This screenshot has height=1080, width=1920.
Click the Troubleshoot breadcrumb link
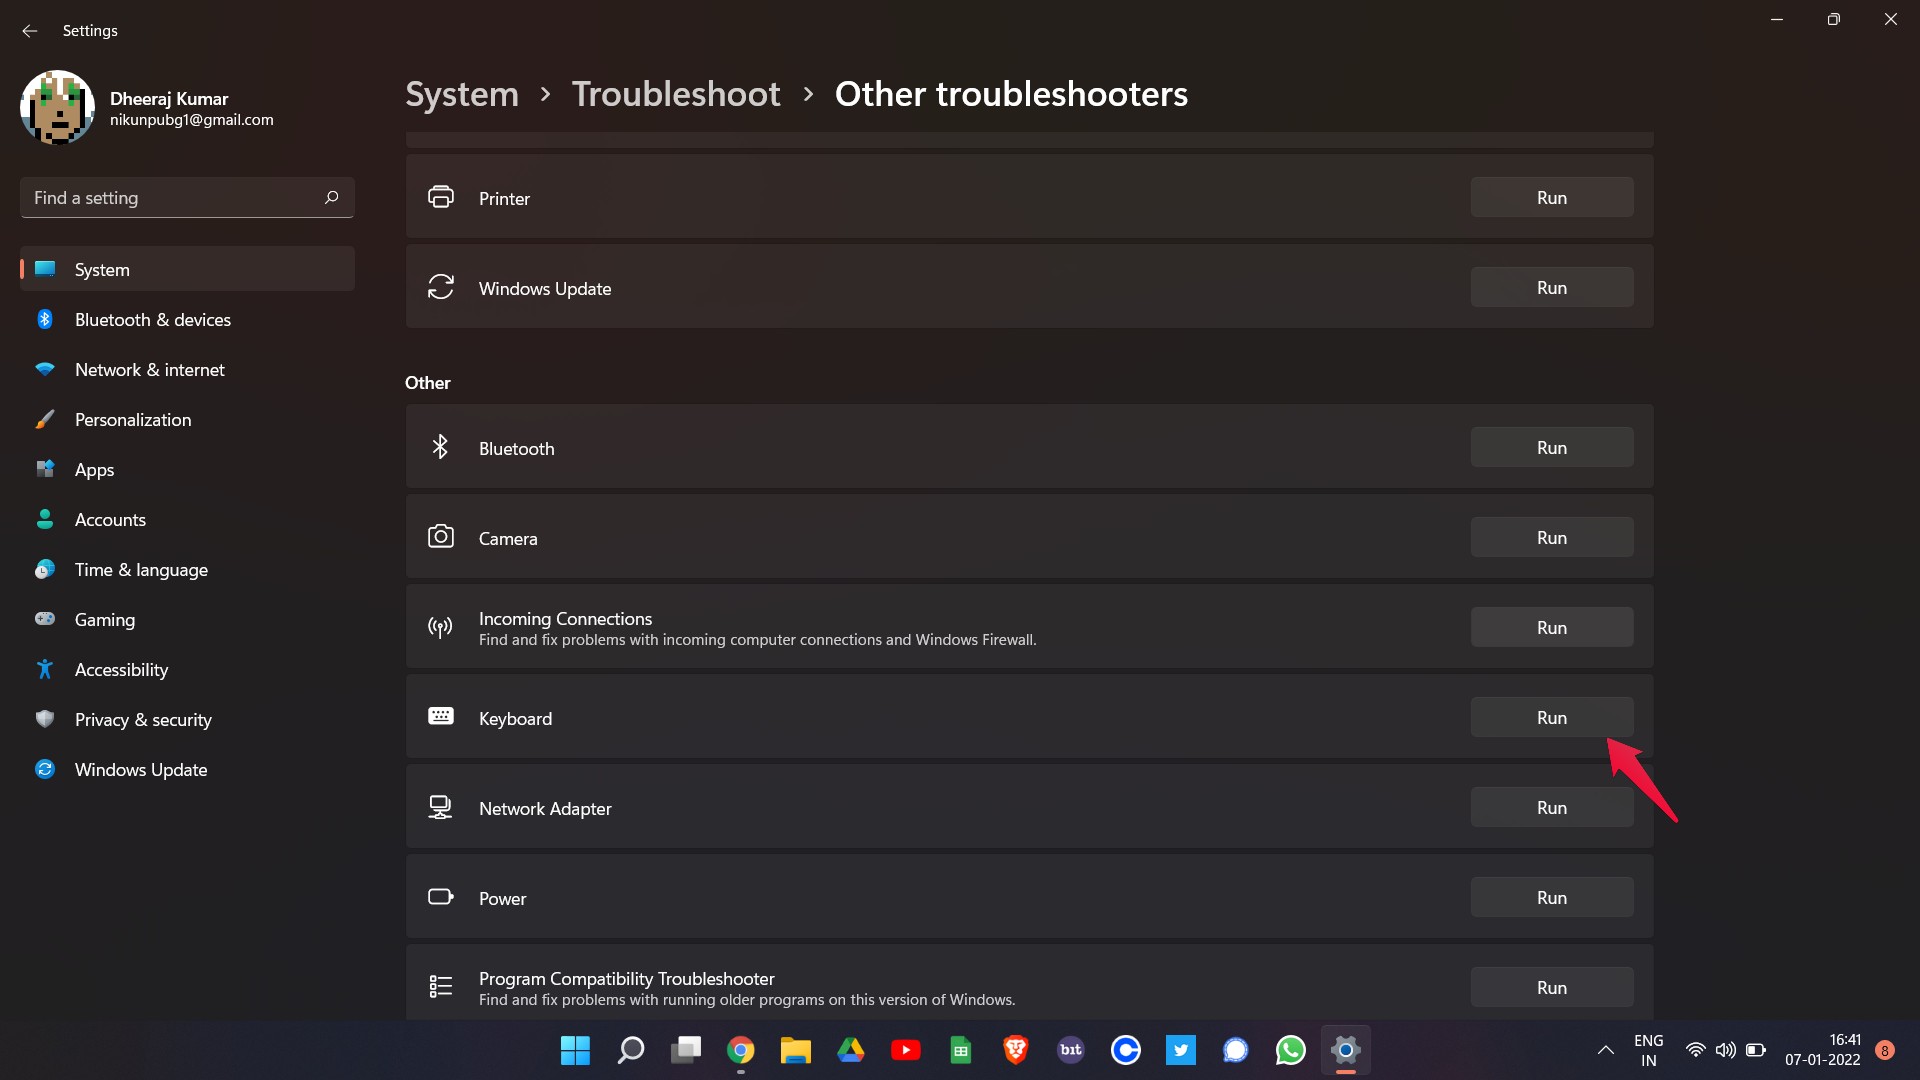(676, 94)
